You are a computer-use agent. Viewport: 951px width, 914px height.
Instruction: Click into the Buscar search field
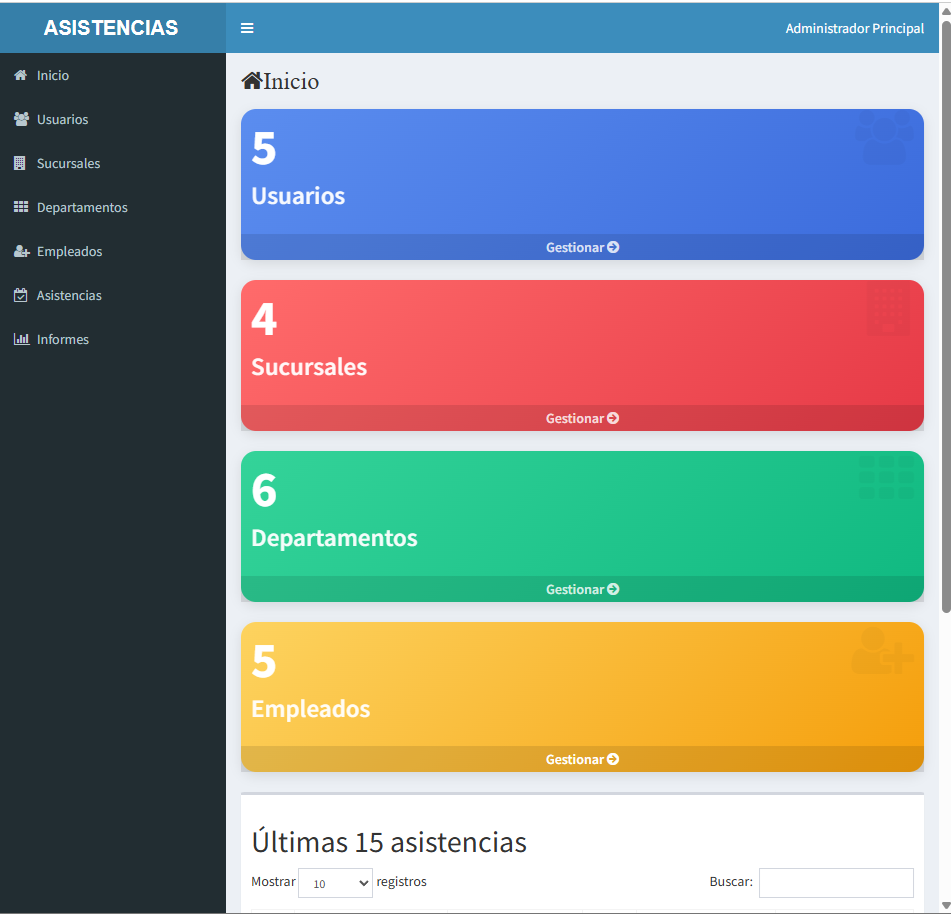[835, 883]
